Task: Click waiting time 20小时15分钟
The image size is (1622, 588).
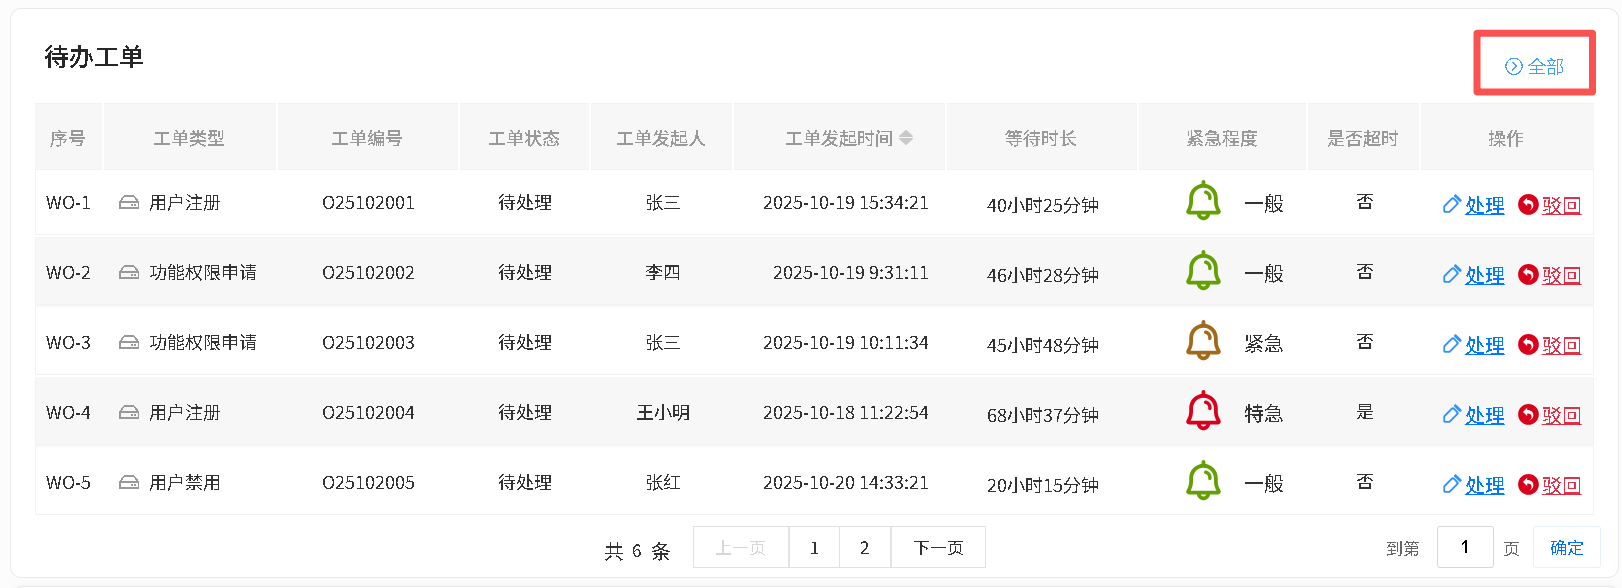Action: pos(1043,485)
